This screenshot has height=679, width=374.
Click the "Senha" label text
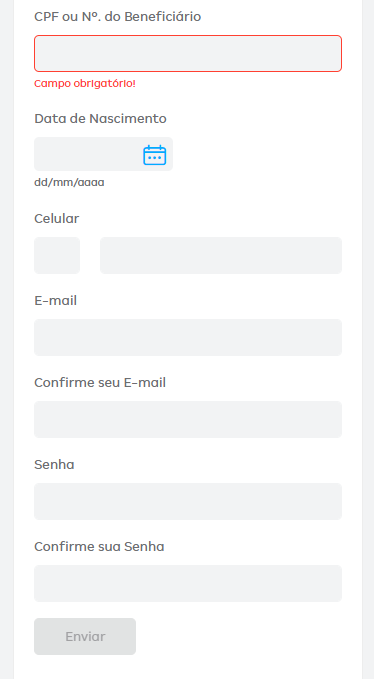click(54, 465)
